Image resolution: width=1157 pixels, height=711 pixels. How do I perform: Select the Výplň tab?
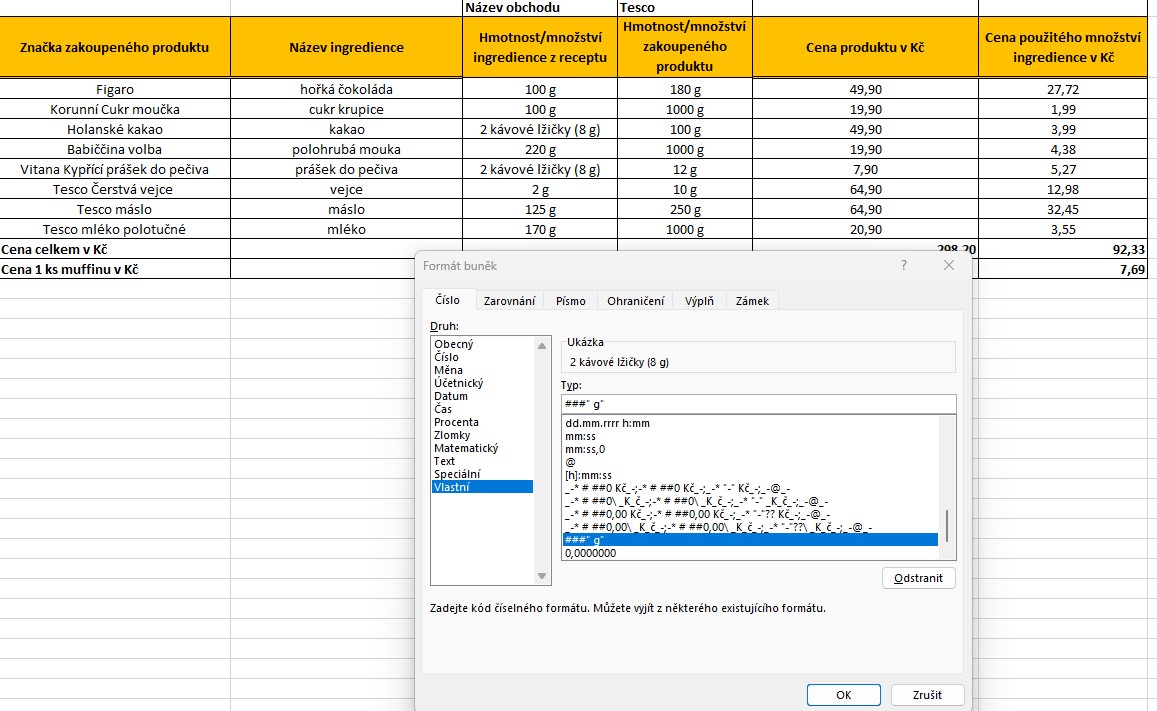699,301
